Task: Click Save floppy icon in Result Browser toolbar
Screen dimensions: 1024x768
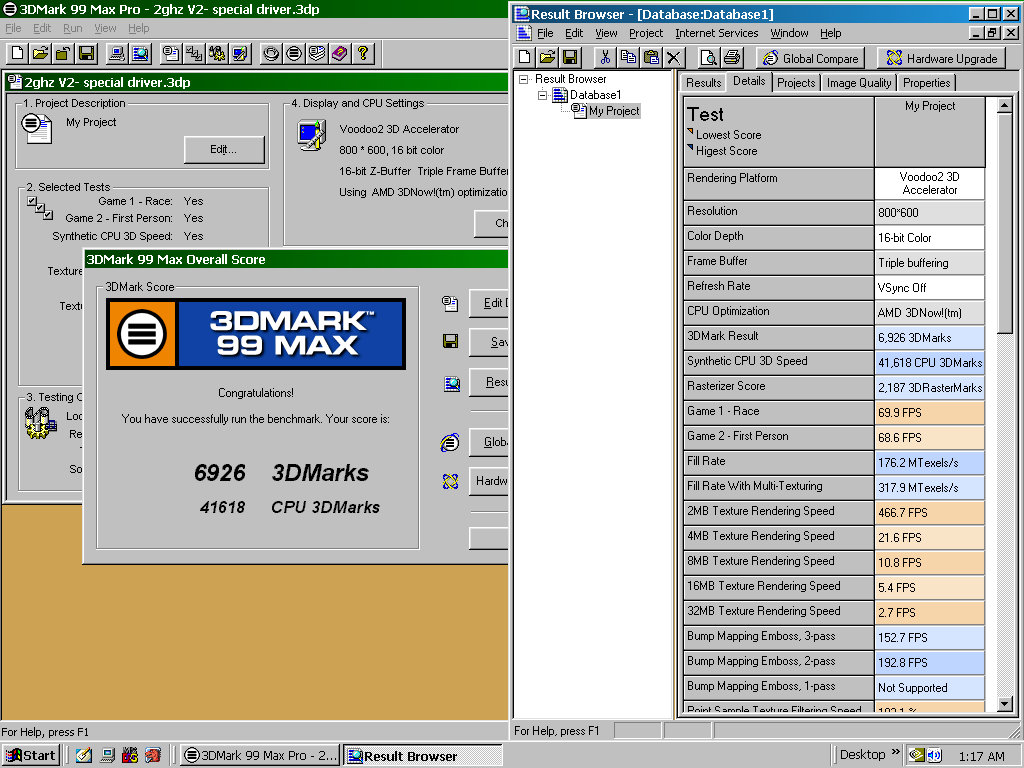Action: click(x=569, y=58)
